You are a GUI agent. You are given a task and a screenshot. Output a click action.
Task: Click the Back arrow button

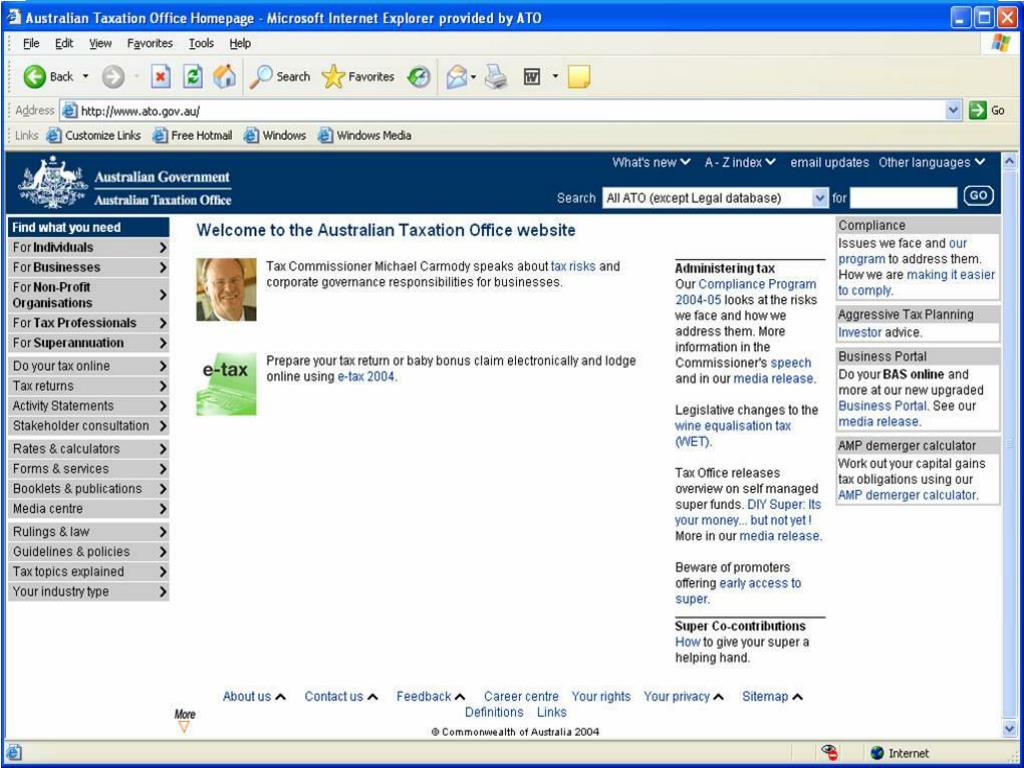point(35,76)
